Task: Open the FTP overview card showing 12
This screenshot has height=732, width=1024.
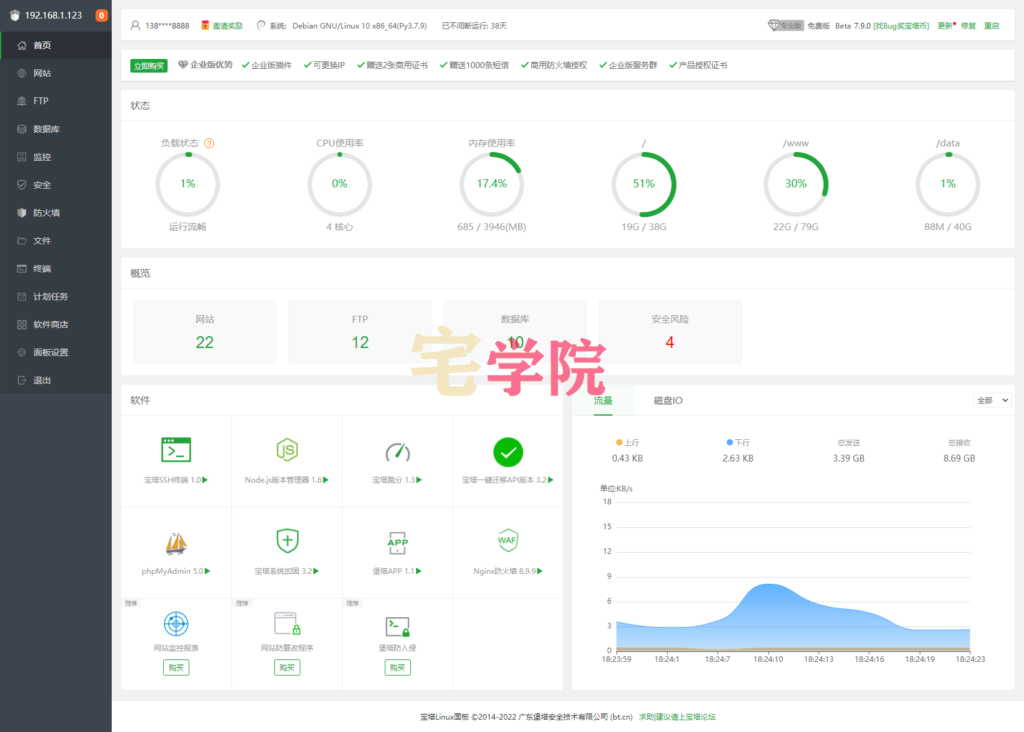Action: [x=360, y=332]
